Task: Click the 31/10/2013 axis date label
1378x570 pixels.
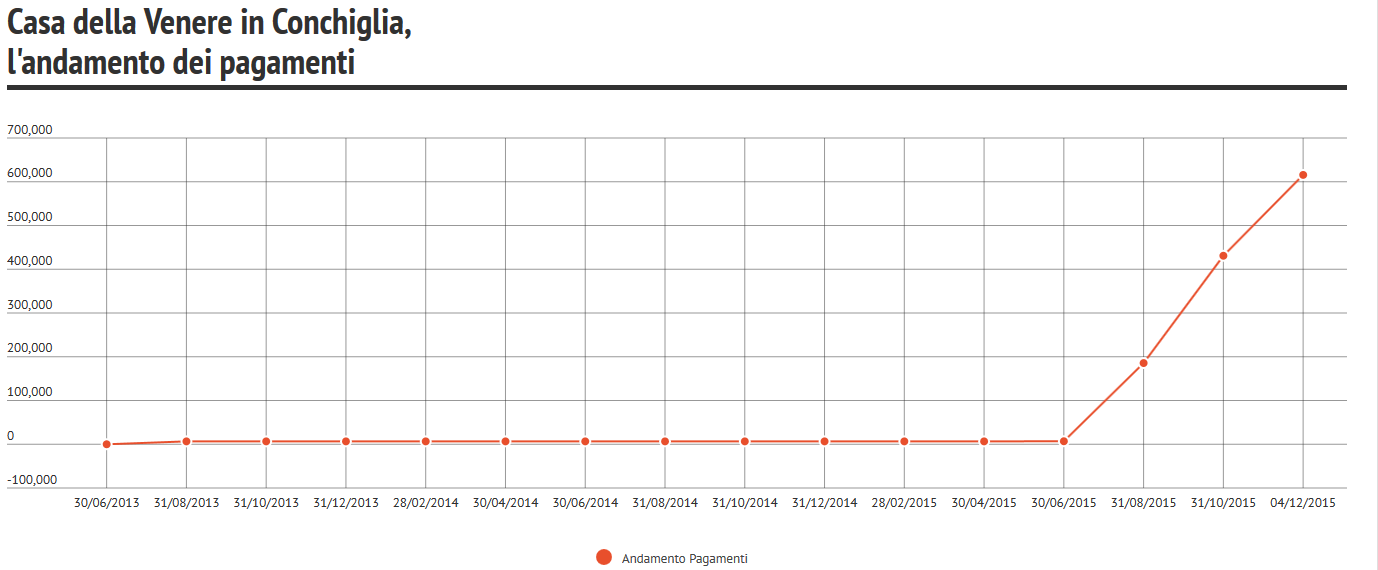Action: coord(266,503)
